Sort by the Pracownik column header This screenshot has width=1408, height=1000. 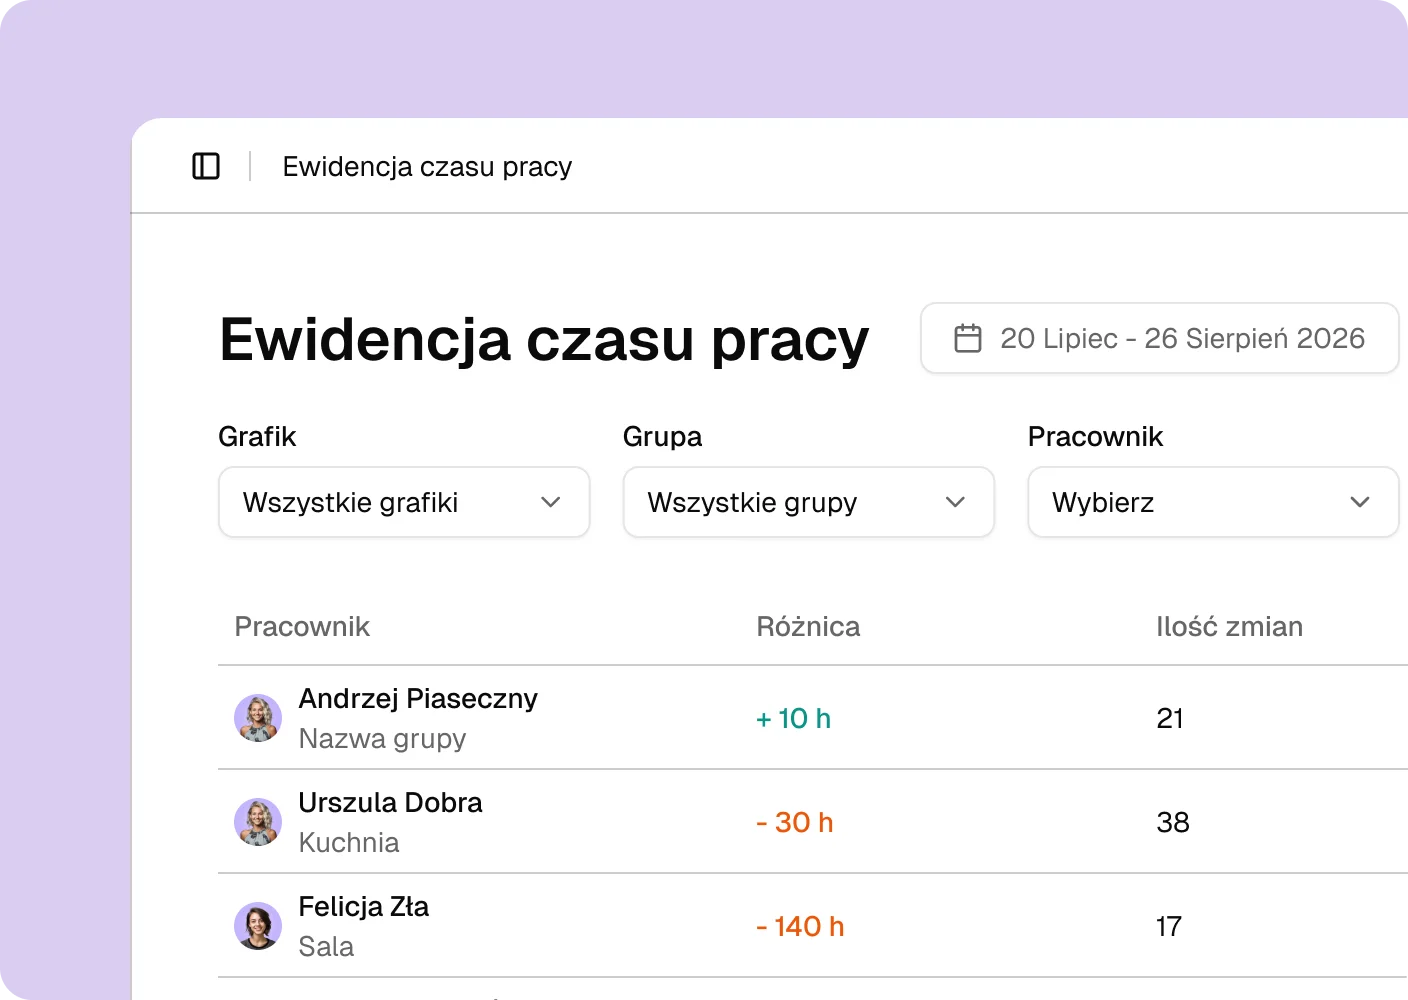pos(302,627)
